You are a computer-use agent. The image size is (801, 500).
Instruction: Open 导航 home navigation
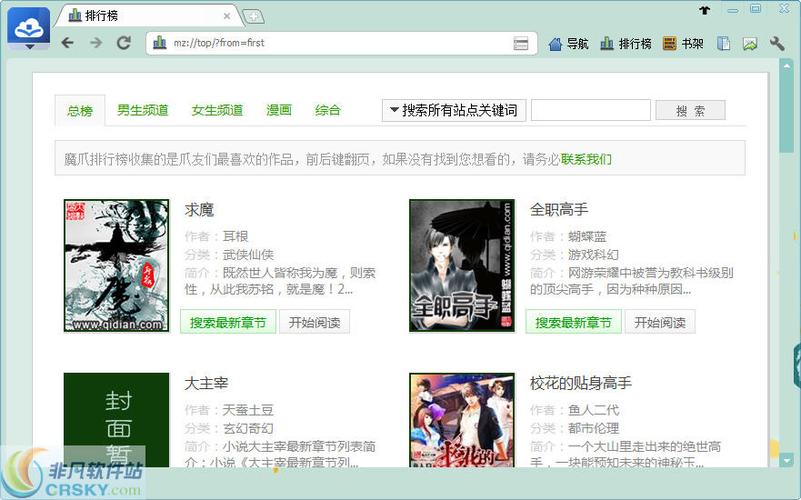point(568,44)
